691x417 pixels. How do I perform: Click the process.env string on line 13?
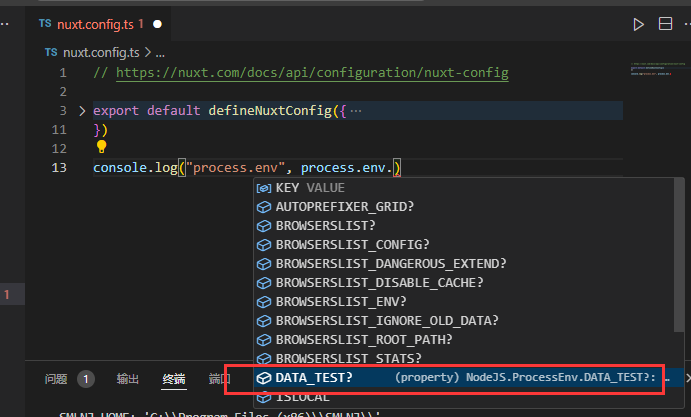click(236, 168)
